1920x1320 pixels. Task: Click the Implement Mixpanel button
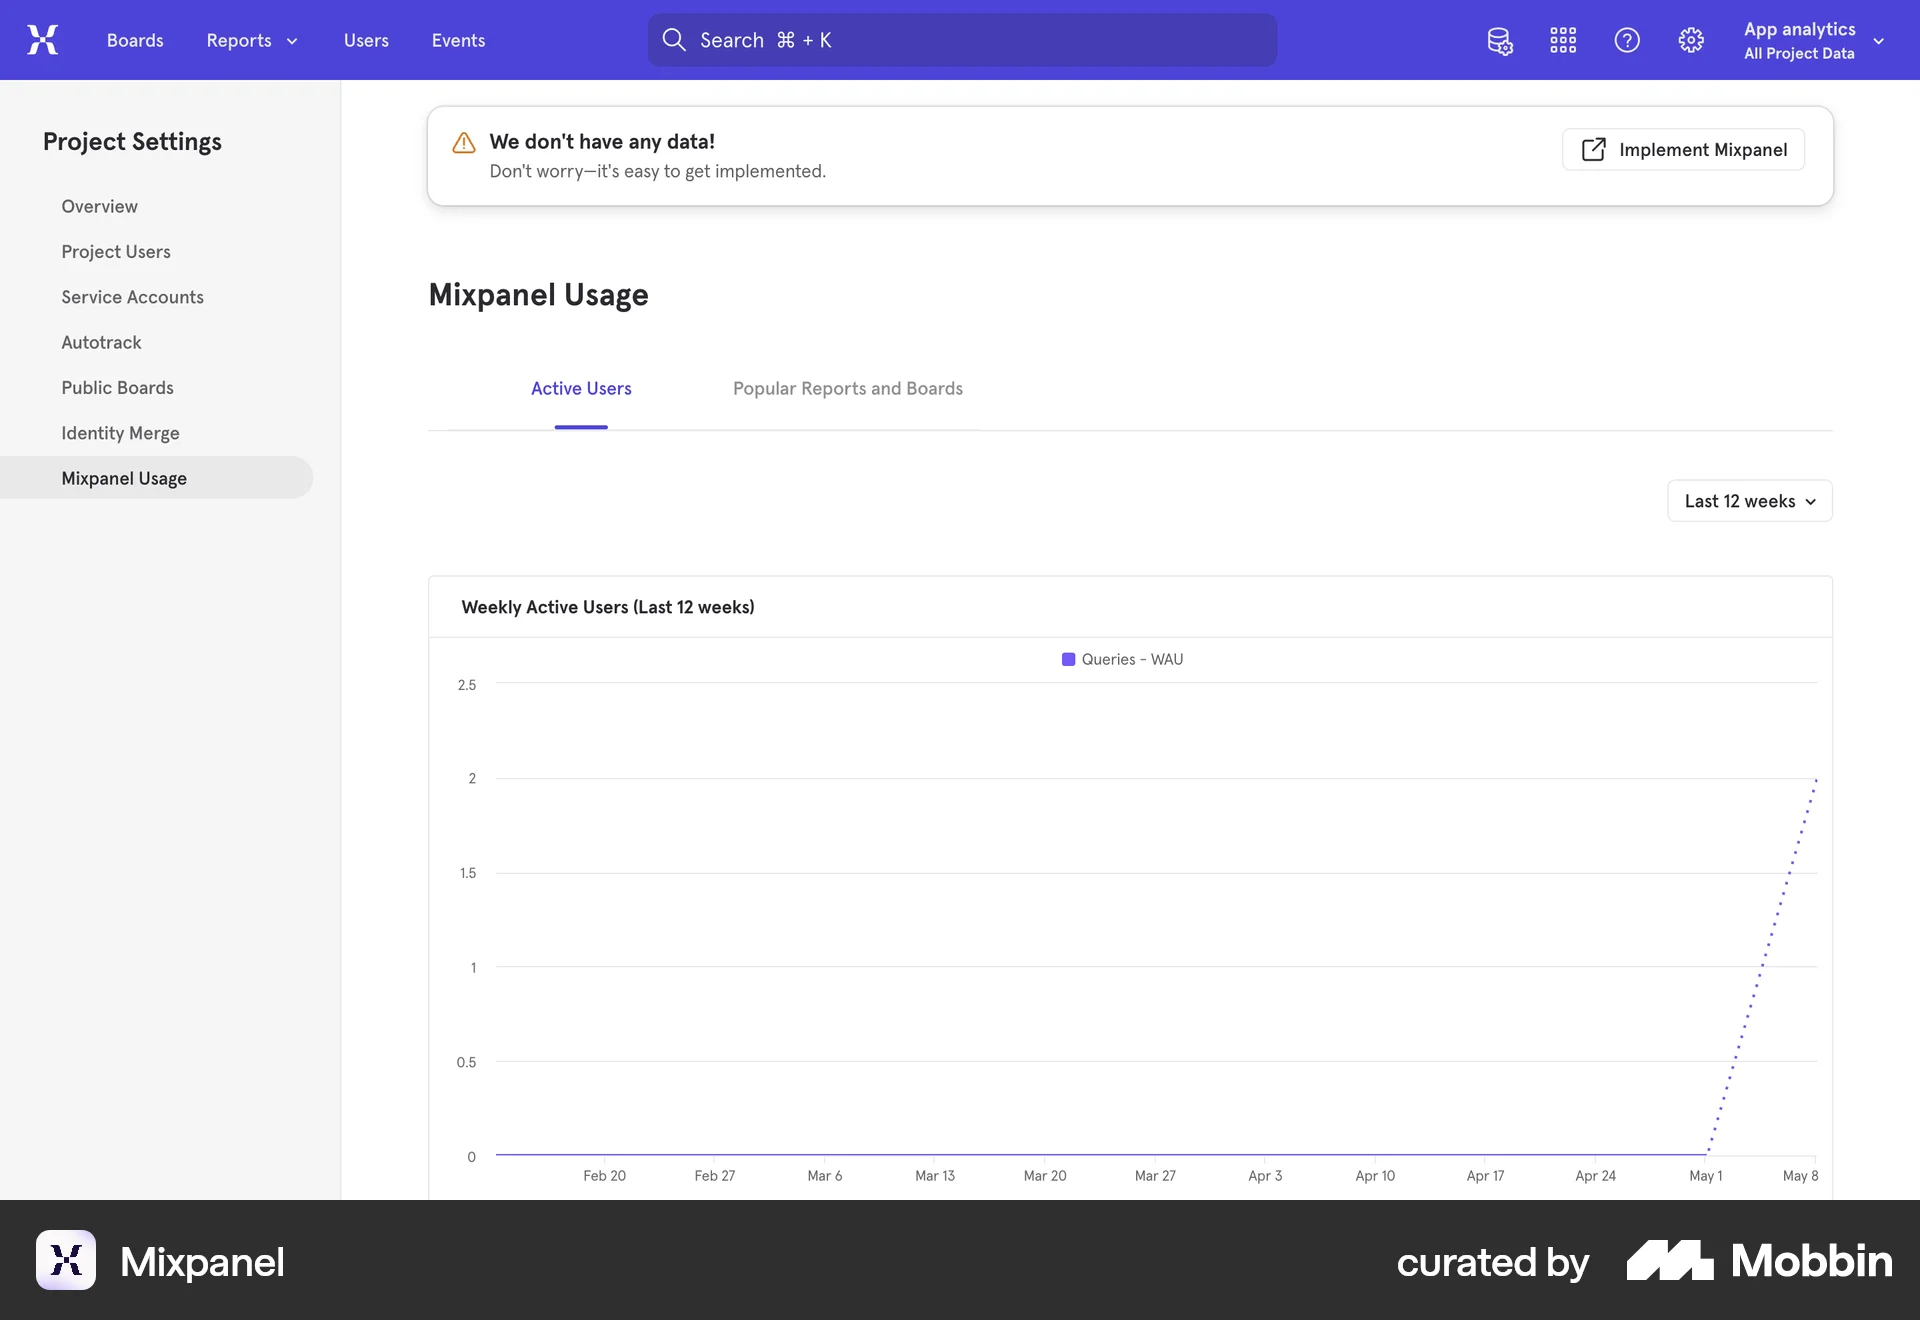coord(1683,150)
